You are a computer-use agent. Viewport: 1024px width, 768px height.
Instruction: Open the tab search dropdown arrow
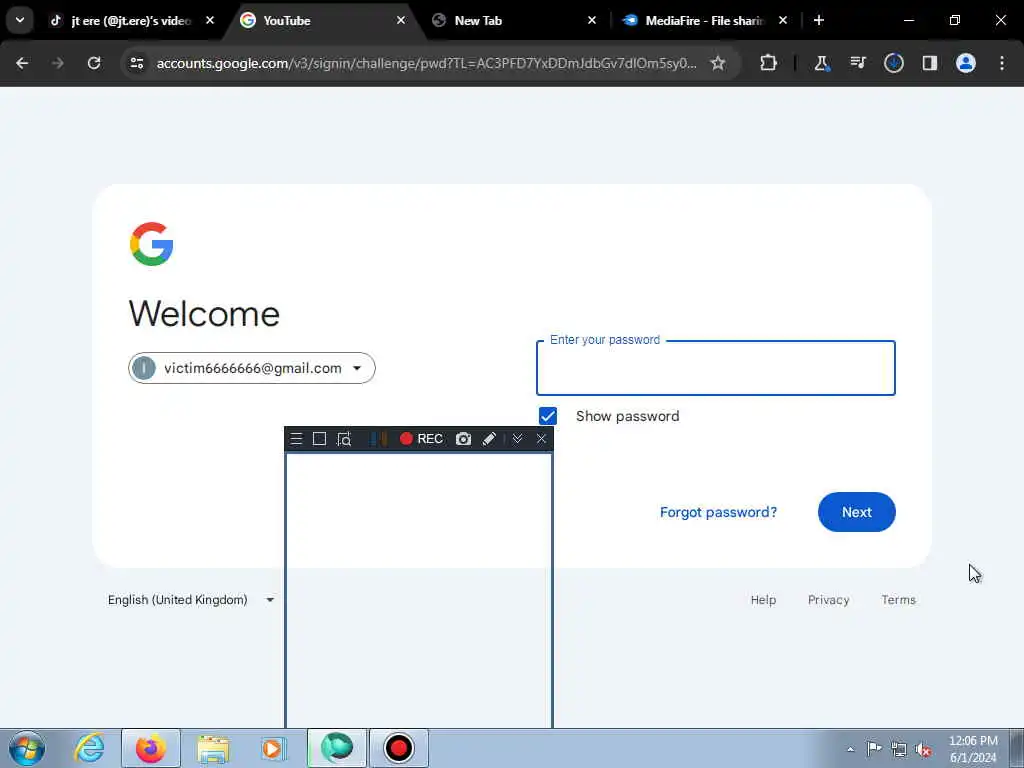[x=20, y=20]
